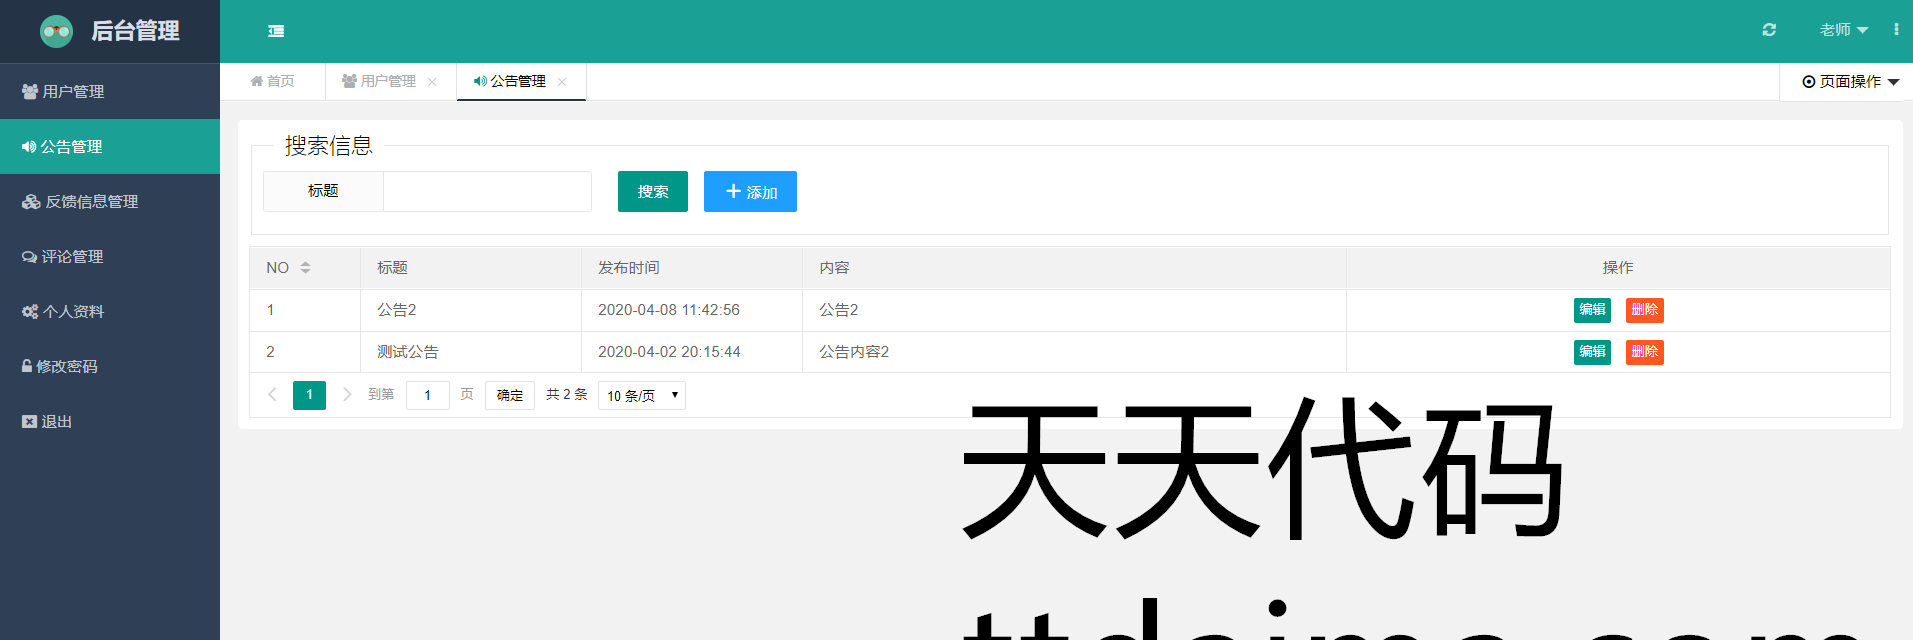Close the 公告管理 tab

click(x=562, y=82)
